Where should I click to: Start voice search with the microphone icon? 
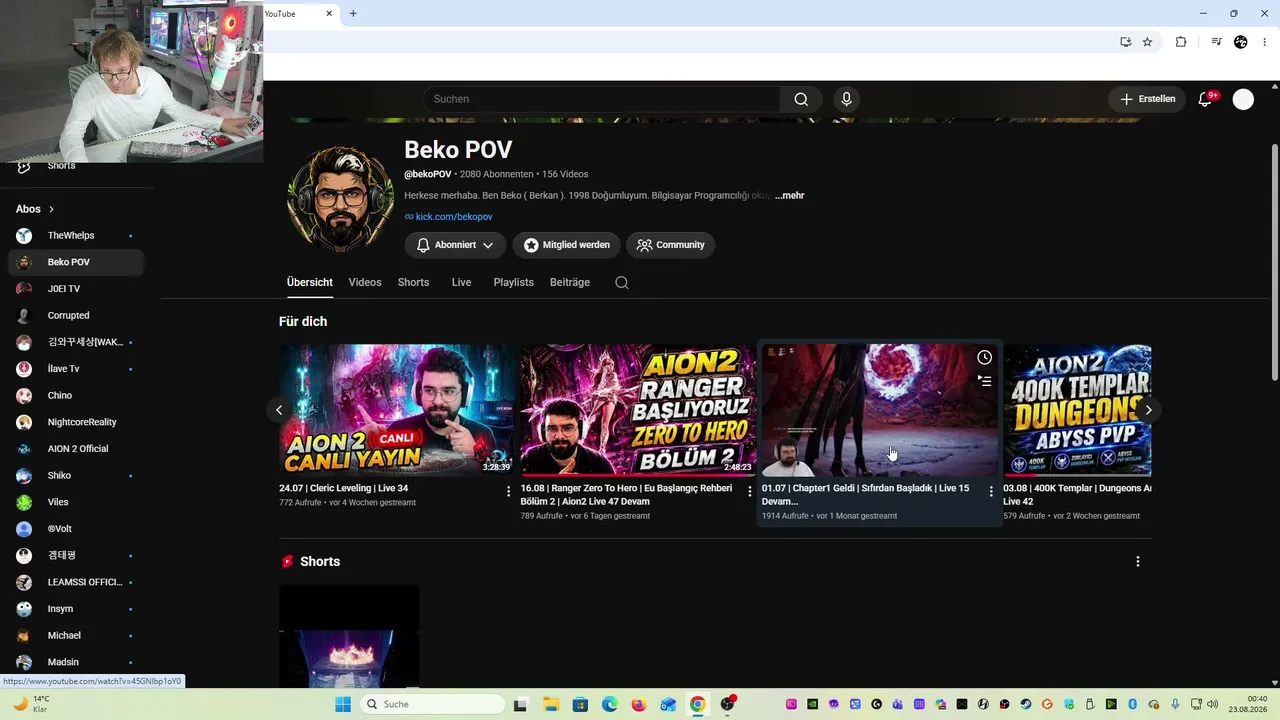pyautogui.click(x=846, y=99)
